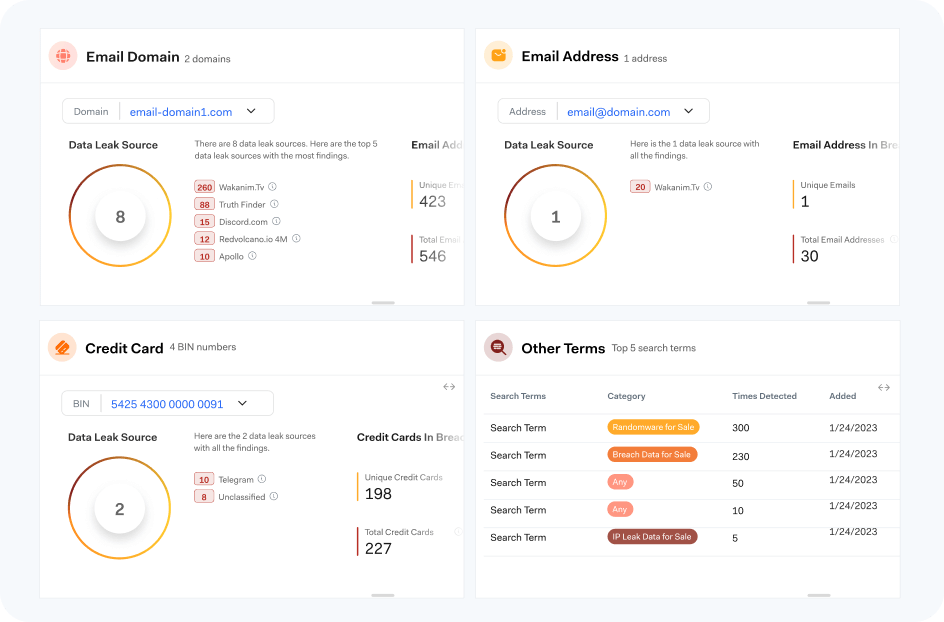
Task: Open info icon beside Wakanim.Tv in Email Address card
Action: coord(708,187)
